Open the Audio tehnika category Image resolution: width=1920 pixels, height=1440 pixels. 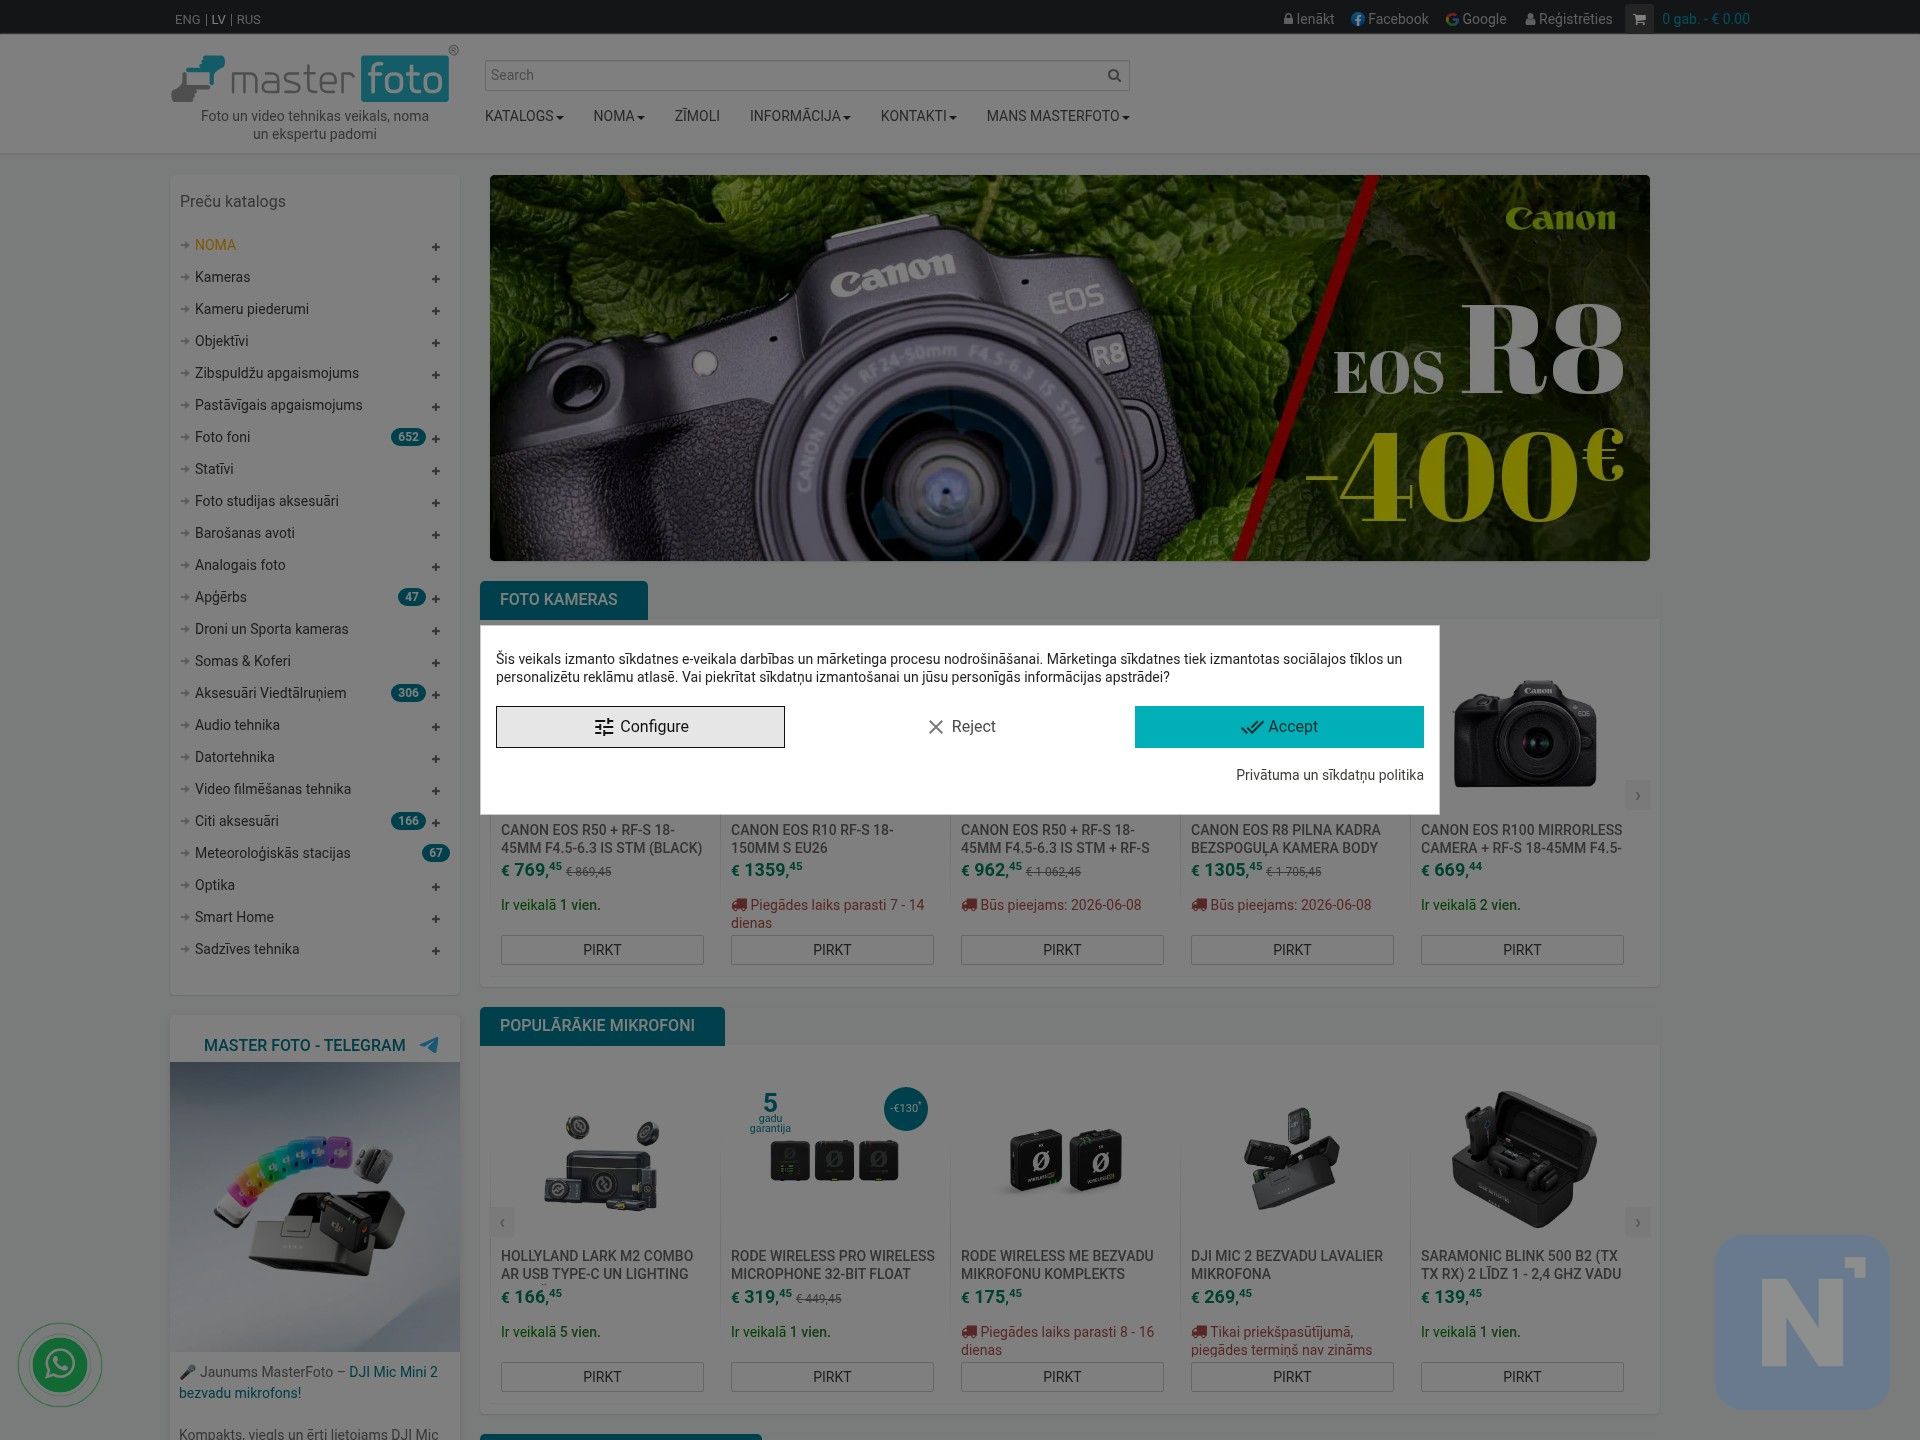tap(237, 725)
